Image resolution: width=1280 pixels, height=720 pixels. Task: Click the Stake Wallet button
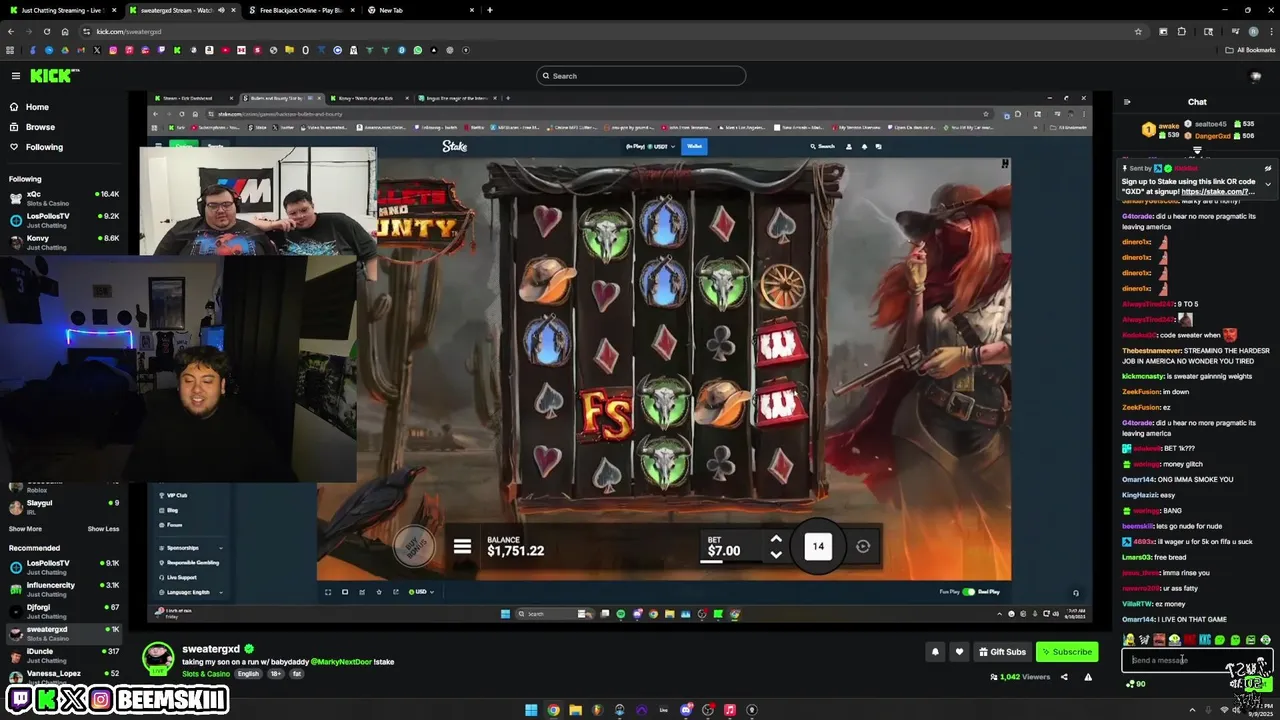point(695,146)
